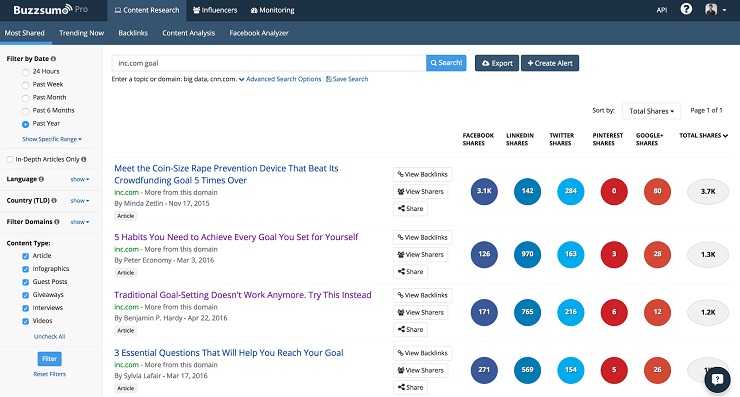Expand the Country (TLD) show dropdown

coord(80,201)
